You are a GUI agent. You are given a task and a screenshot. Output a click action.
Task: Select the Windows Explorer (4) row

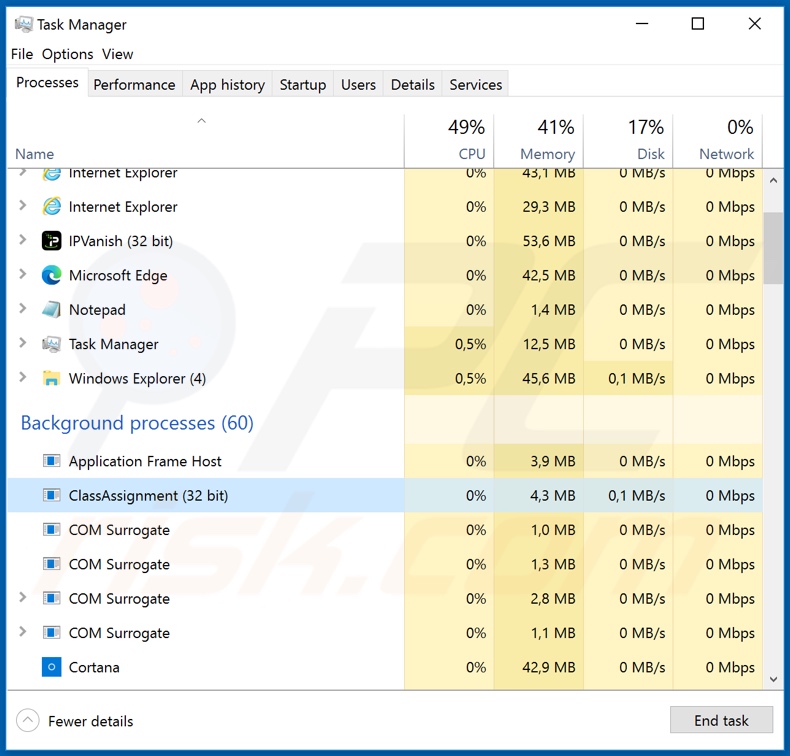click(x=385, y=378)
